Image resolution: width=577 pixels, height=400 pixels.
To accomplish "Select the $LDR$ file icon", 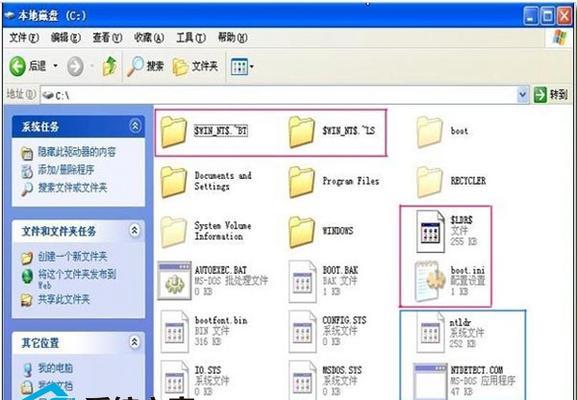I will point(430,231).
